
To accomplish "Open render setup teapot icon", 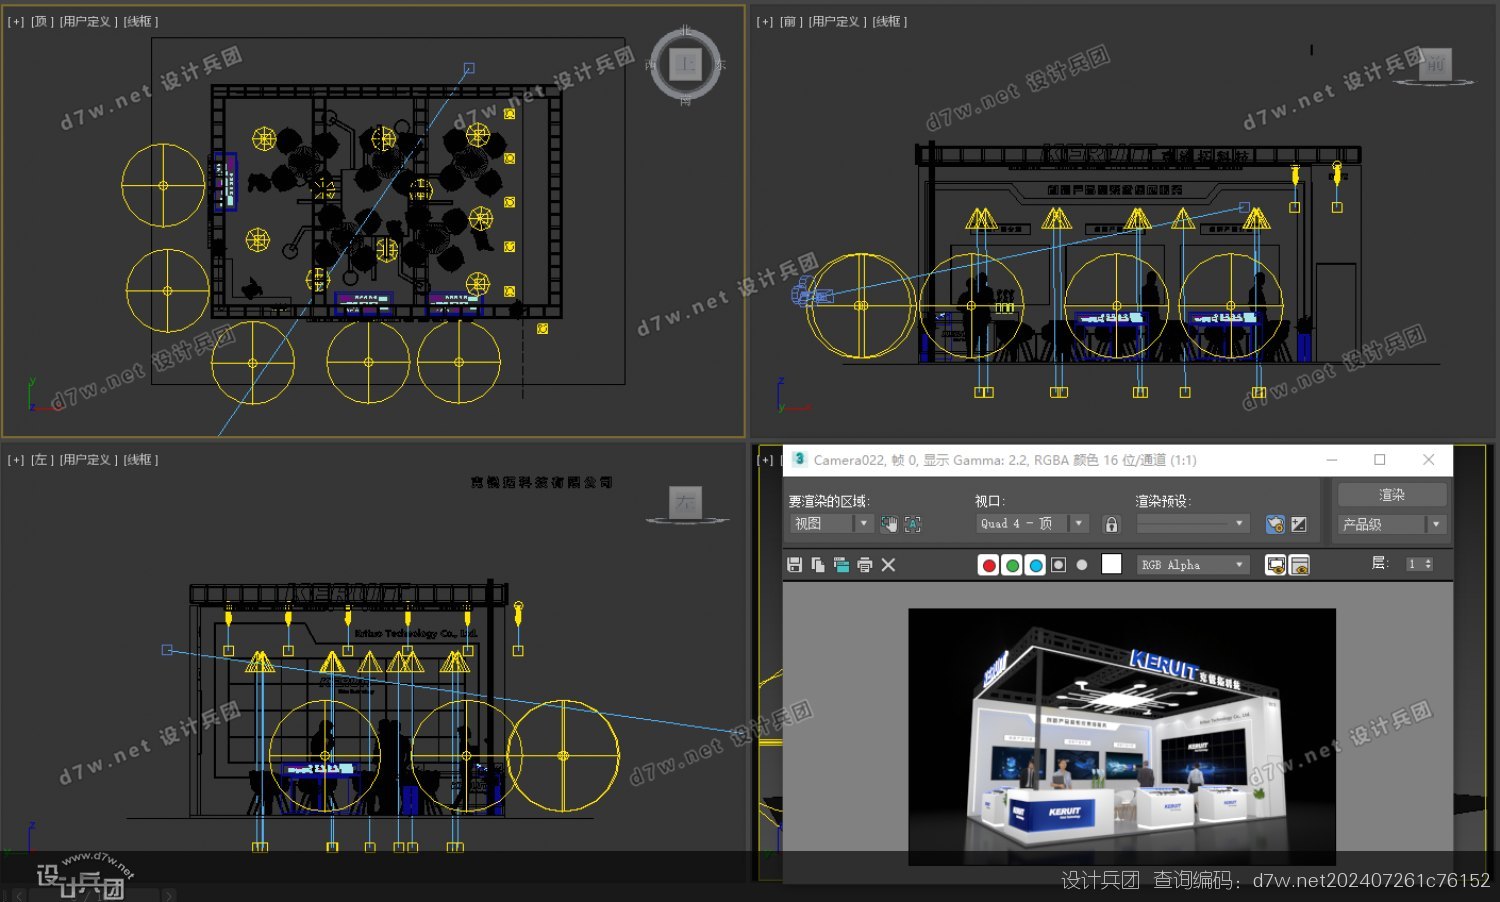I will click(x=1275, y=524).
